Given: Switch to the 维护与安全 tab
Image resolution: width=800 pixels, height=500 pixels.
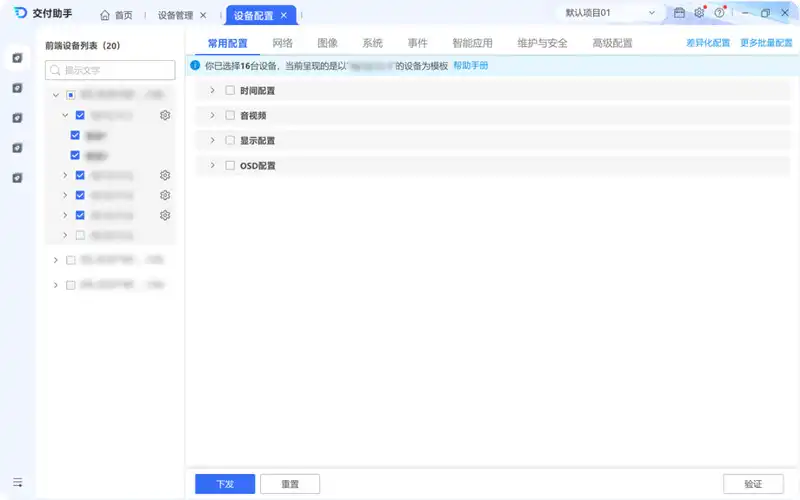Looking at the screenshot, I should (542, 43).
